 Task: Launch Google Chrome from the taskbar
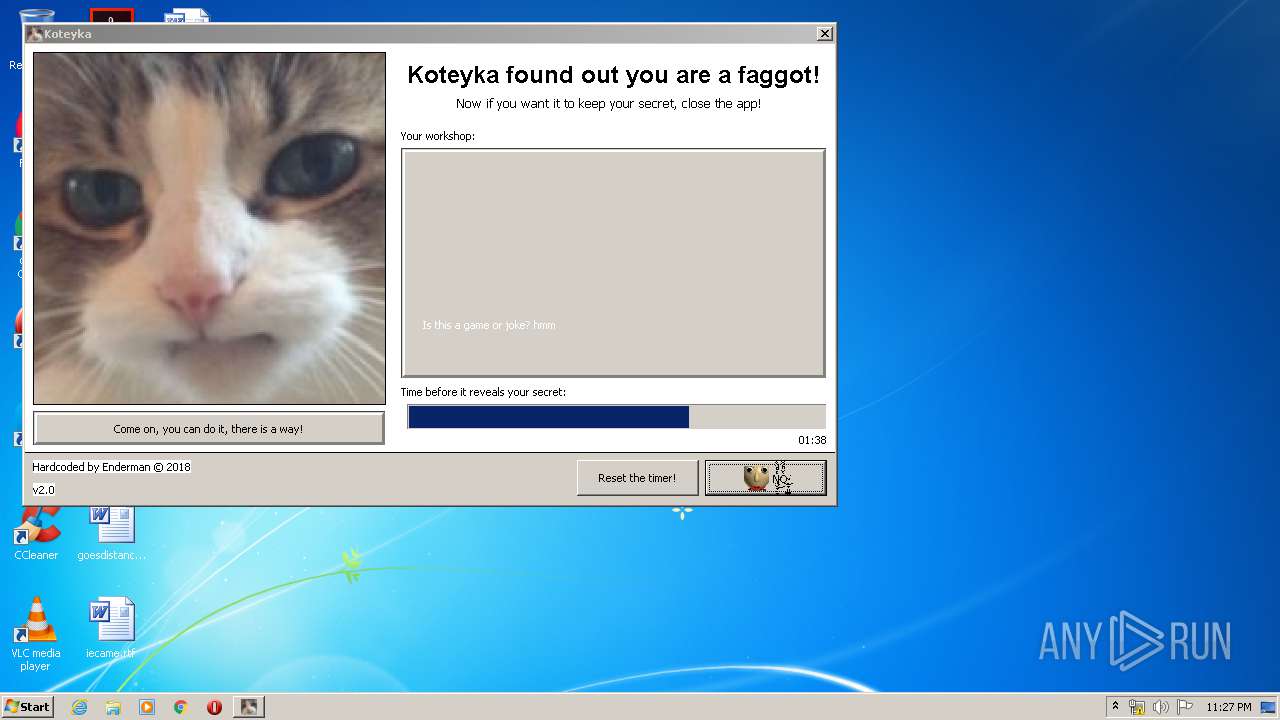point(181,707)
